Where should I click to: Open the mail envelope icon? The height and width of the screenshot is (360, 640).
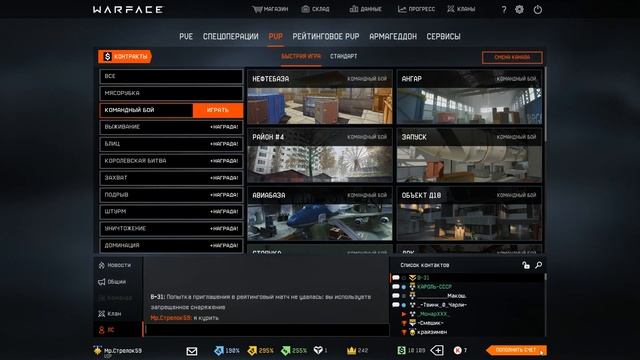191,351
